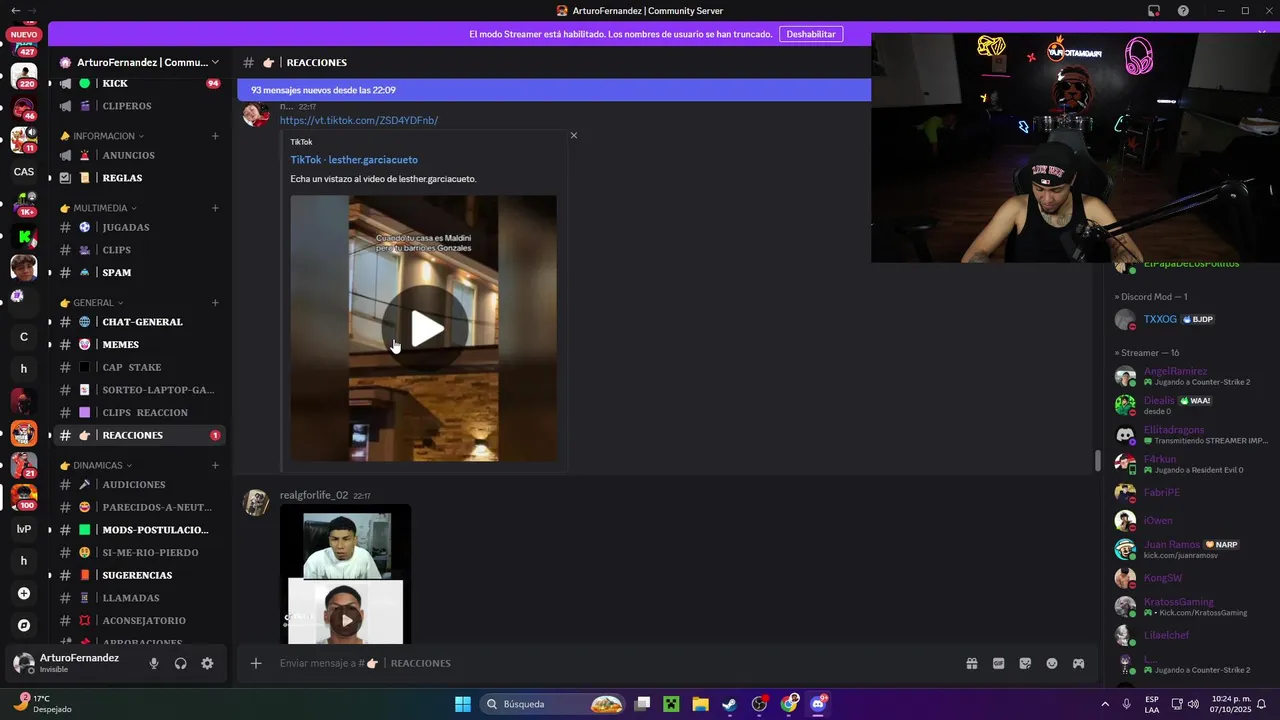Open Windows Start menu
This screenshot has height=720, width=1280.
463,704
